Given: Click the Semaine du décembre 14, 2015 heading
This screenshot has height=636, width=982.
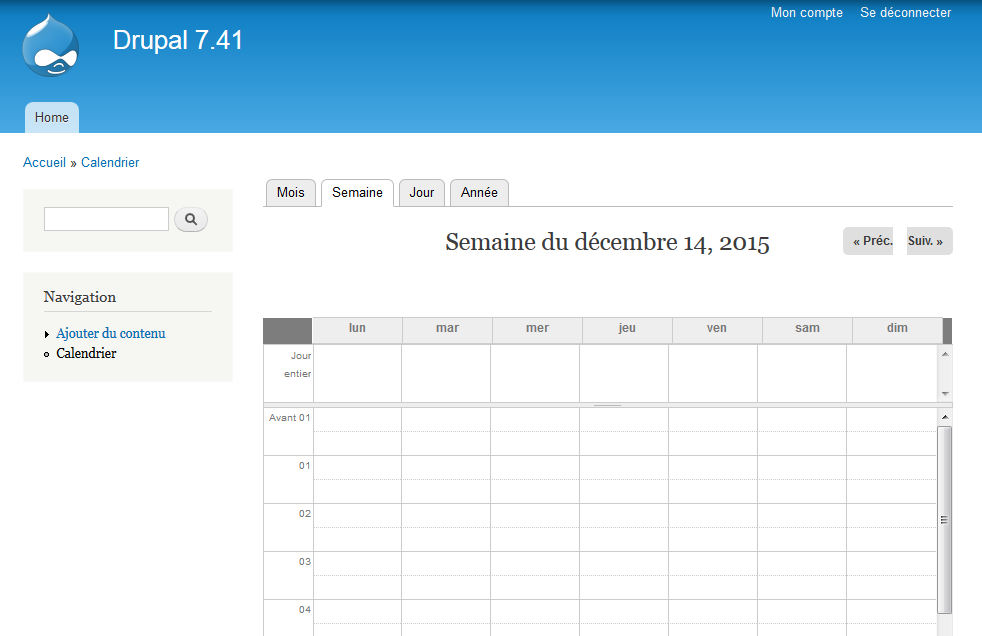Looking at the screenshot, I should tap(607, 242).
